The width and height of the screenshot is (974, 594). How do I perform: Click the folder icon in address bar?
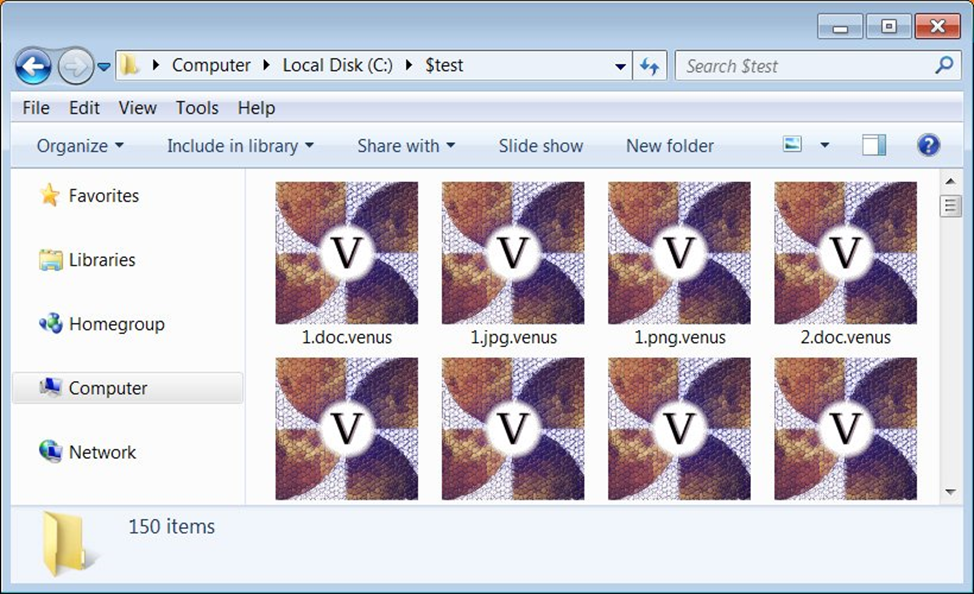tap(129, 65)
